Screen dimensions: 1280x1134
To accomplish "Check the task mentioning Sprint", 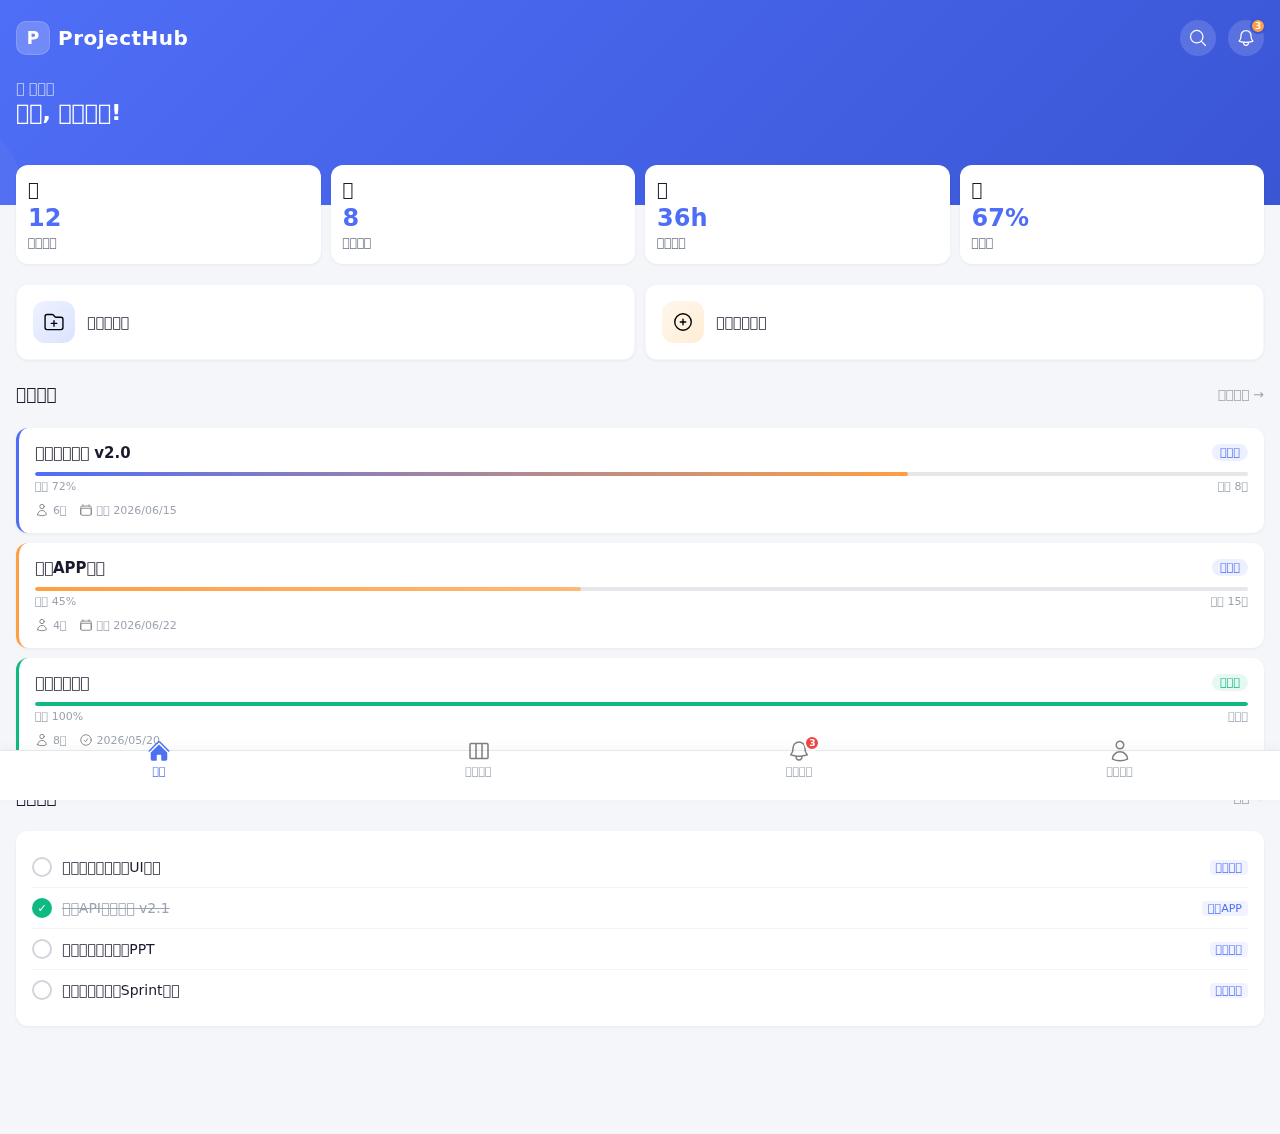I will 42,990.
